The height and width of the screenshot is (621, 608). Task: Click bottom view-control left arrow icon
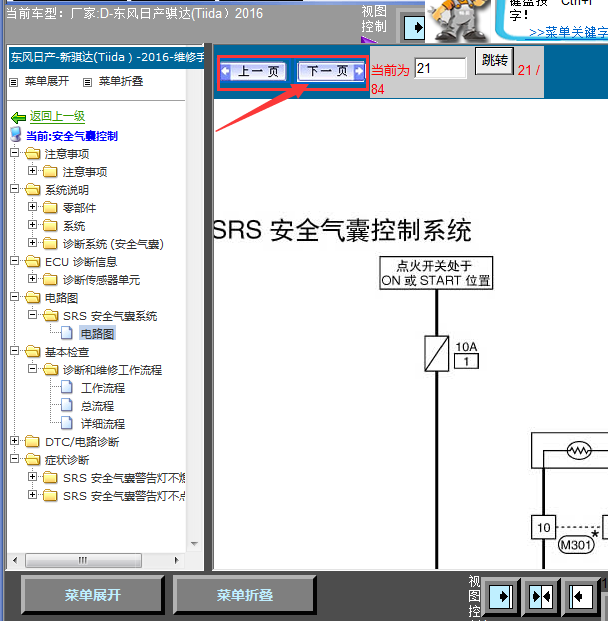pyautogui.click(x=581, y=596)
